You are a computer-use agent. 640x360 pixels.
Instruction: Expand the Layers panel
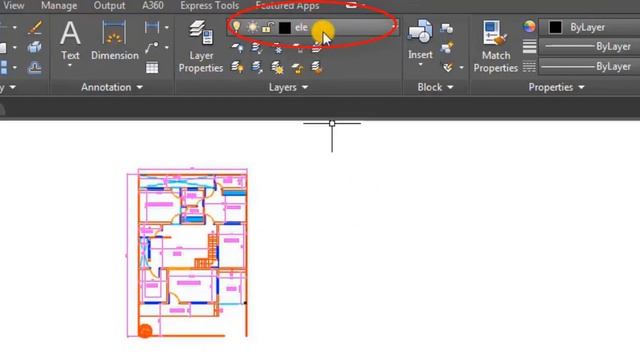[288, 87]
